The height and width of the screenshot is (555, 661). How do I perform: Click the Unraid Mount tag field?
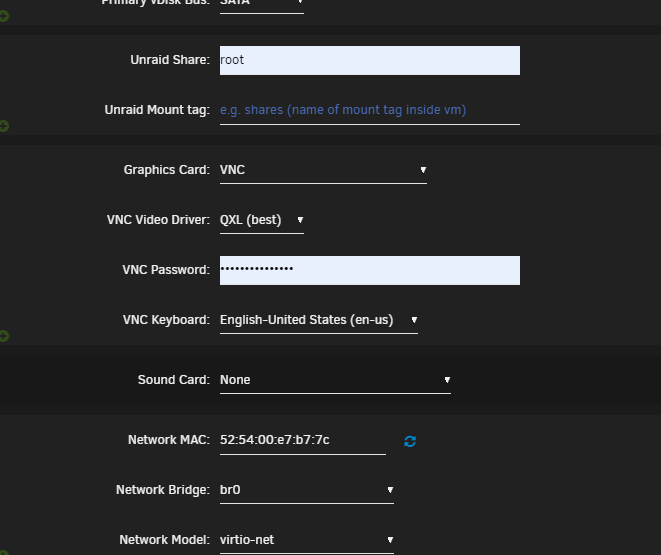[x=370, y=110]
